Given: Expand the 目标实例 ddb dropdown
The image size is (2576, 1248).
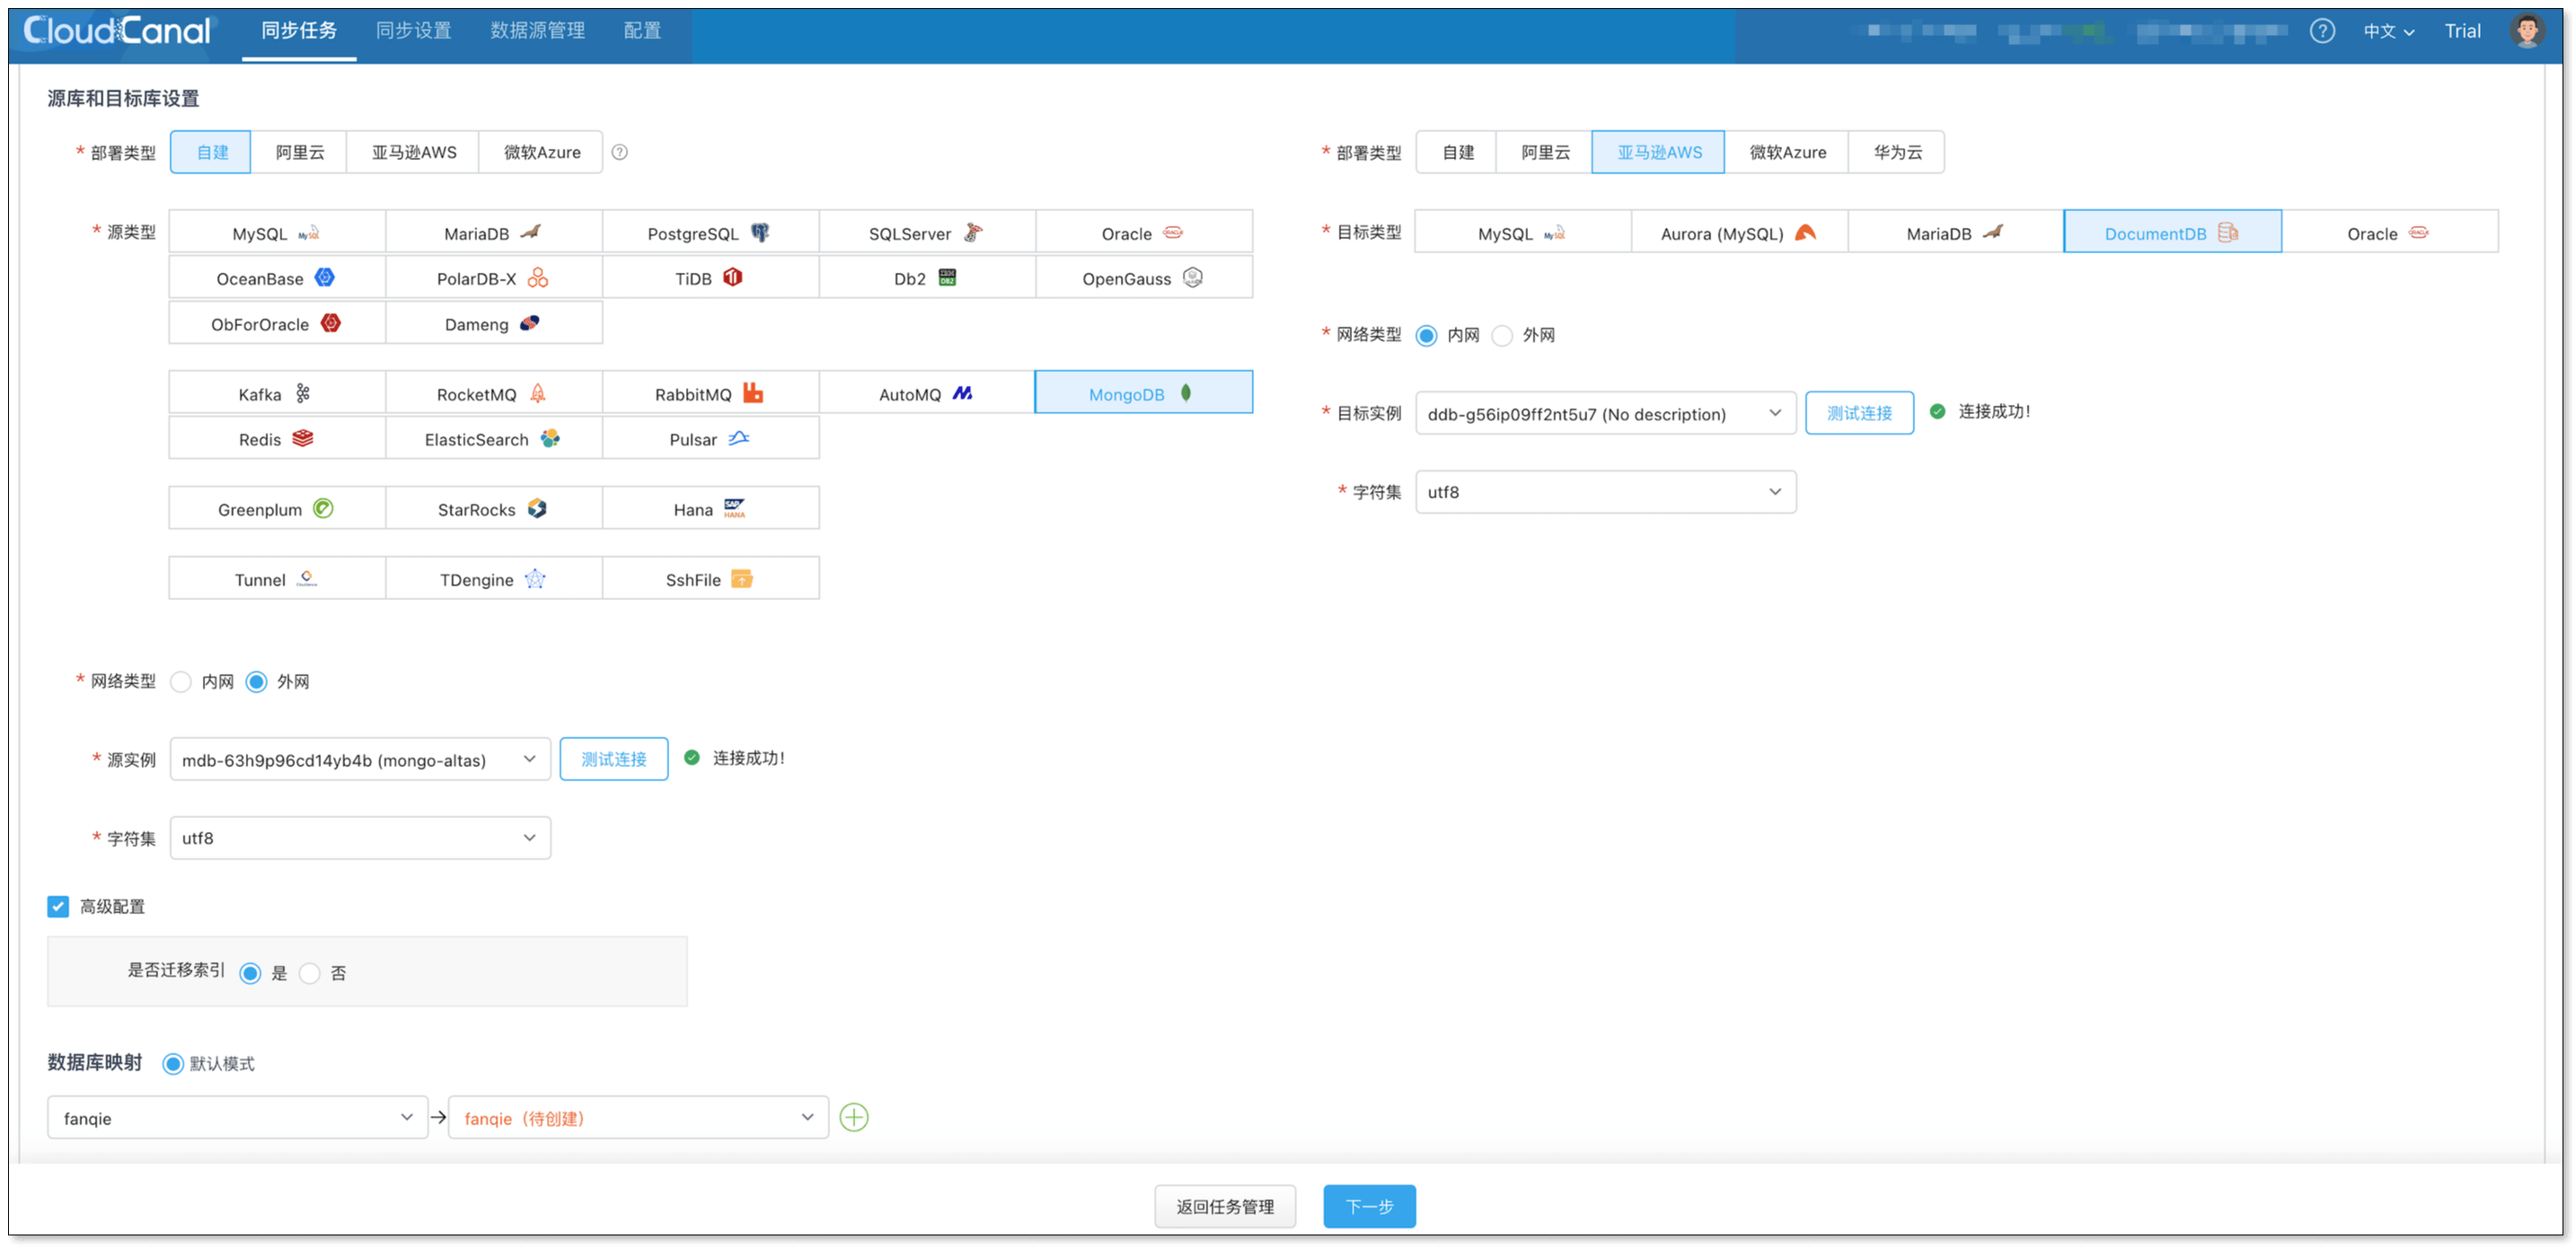Looking at the screenshot, I should pos(1605,413).
